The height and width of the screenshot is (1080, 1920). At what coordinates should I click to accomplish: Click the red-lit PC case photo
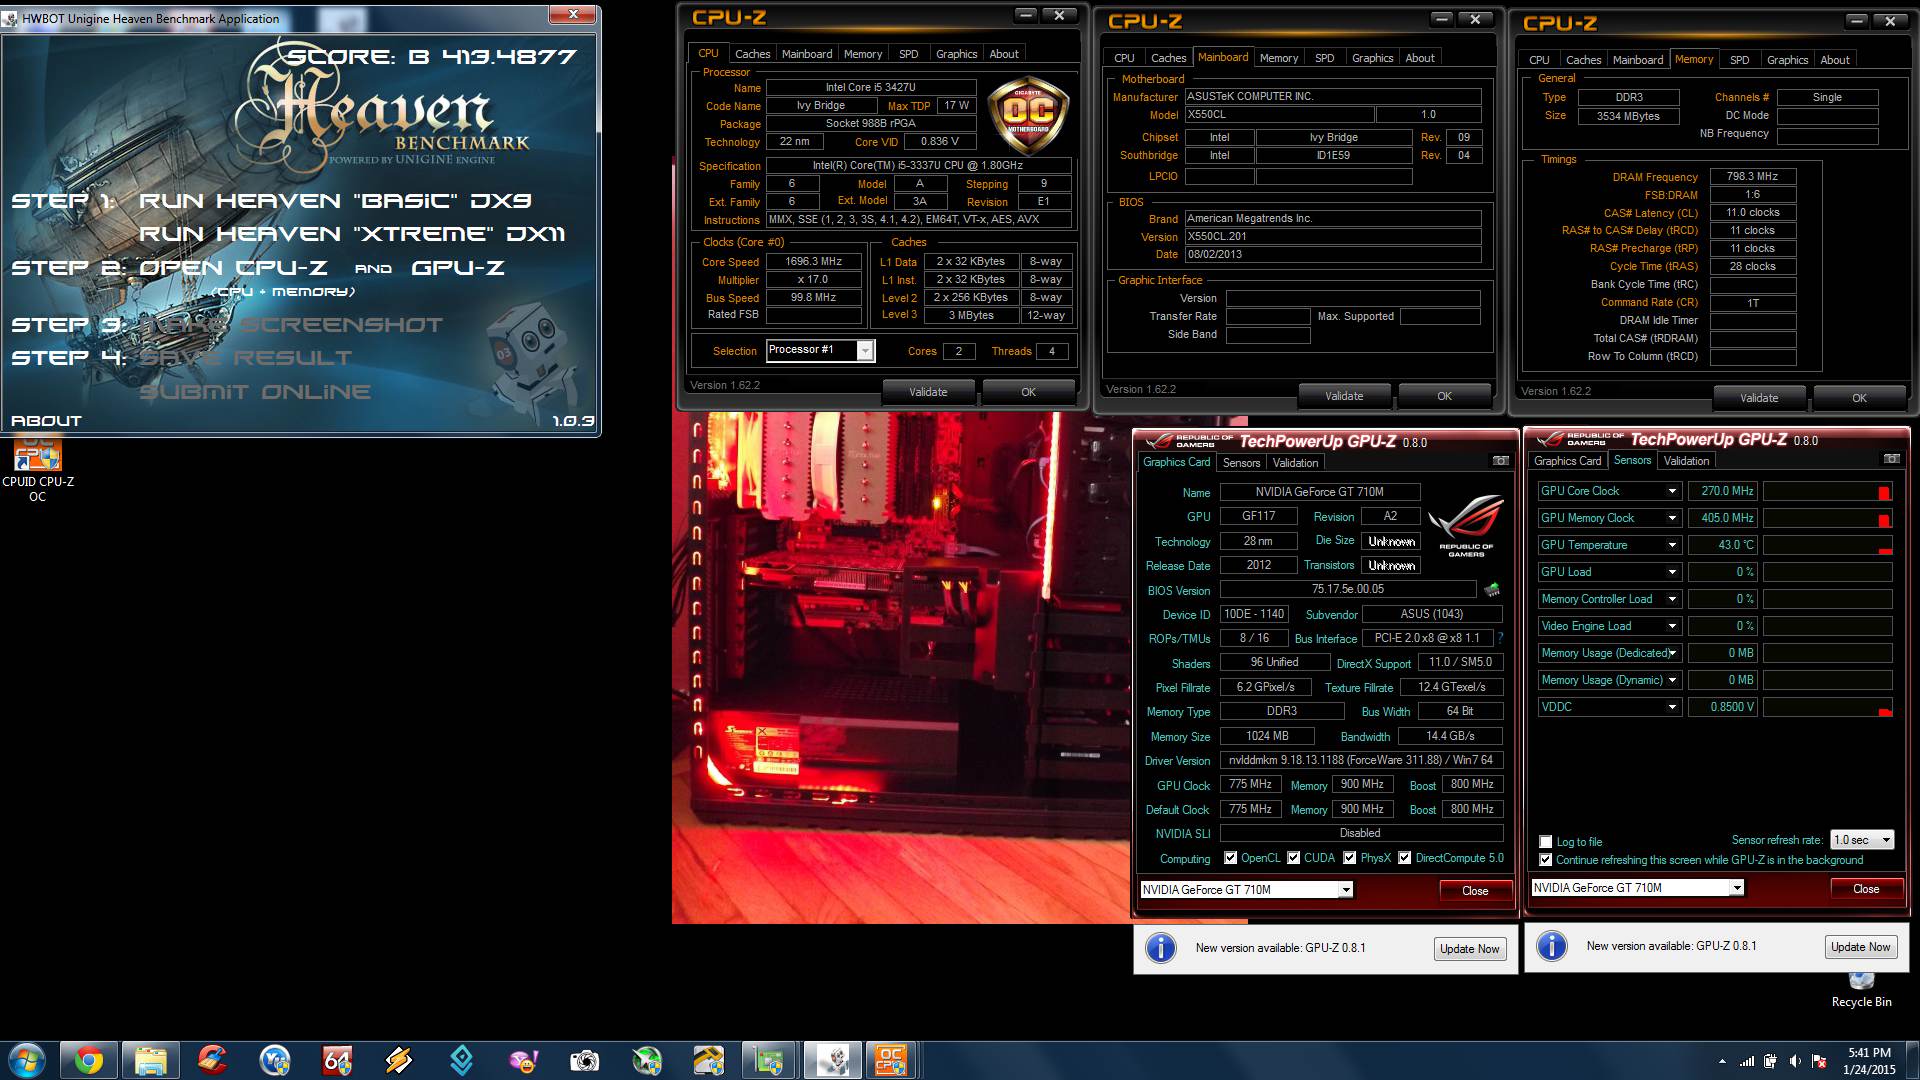tap(901, 668)
